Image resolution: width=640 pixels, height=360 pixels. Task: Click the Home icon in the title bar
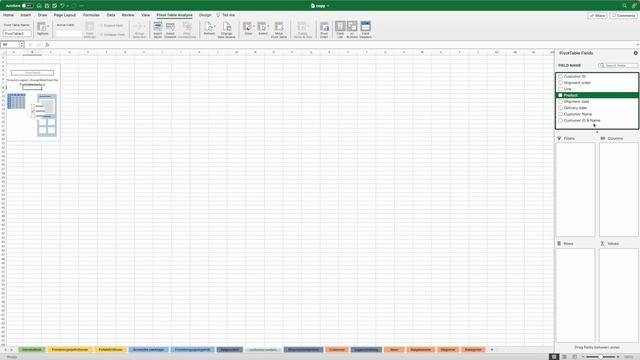click(39, 6)
